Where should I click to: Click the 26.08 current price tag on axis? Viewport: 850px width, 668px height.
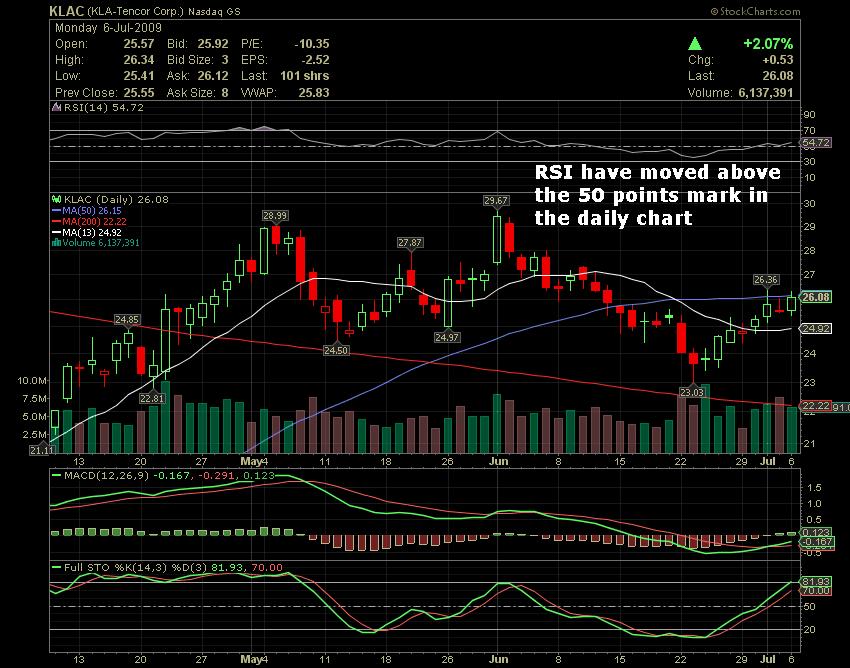tap(816, 297)
